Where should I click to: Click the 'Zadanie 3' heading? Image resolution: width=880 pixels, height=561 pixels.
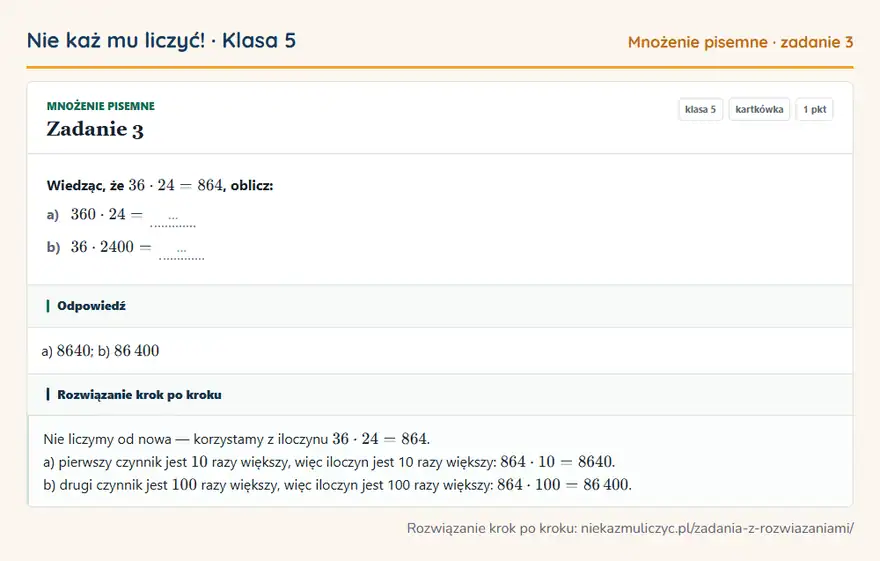[x=95, y=129]
